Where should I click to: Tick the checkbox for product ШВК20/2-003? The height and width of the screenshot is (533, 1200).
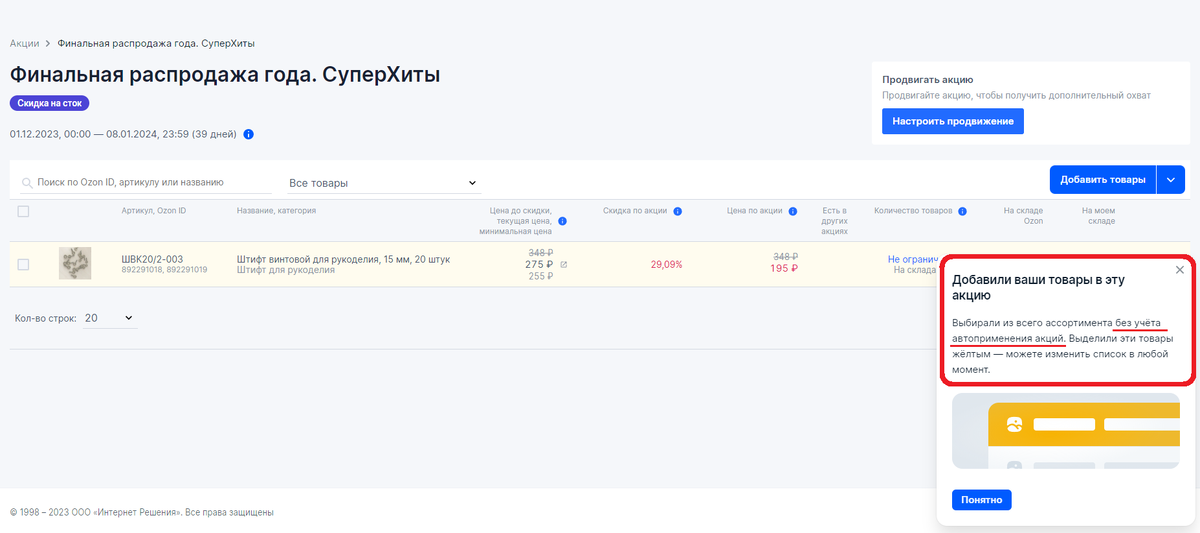coord(24,264)
